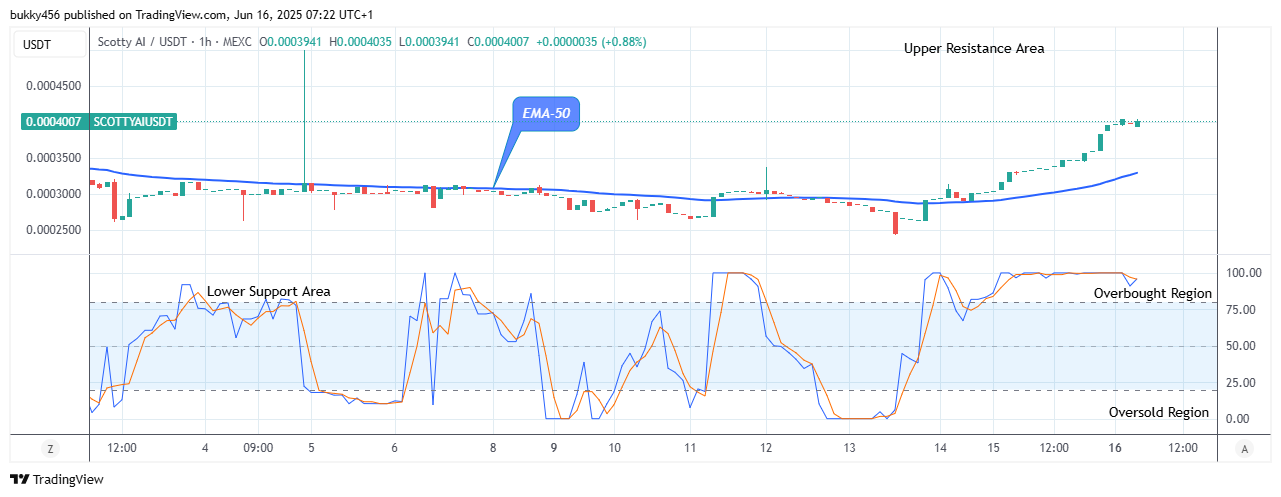Click the 0.0002500 price axis value
Viewport: 1281px width, 497px height.
[53, 230]
